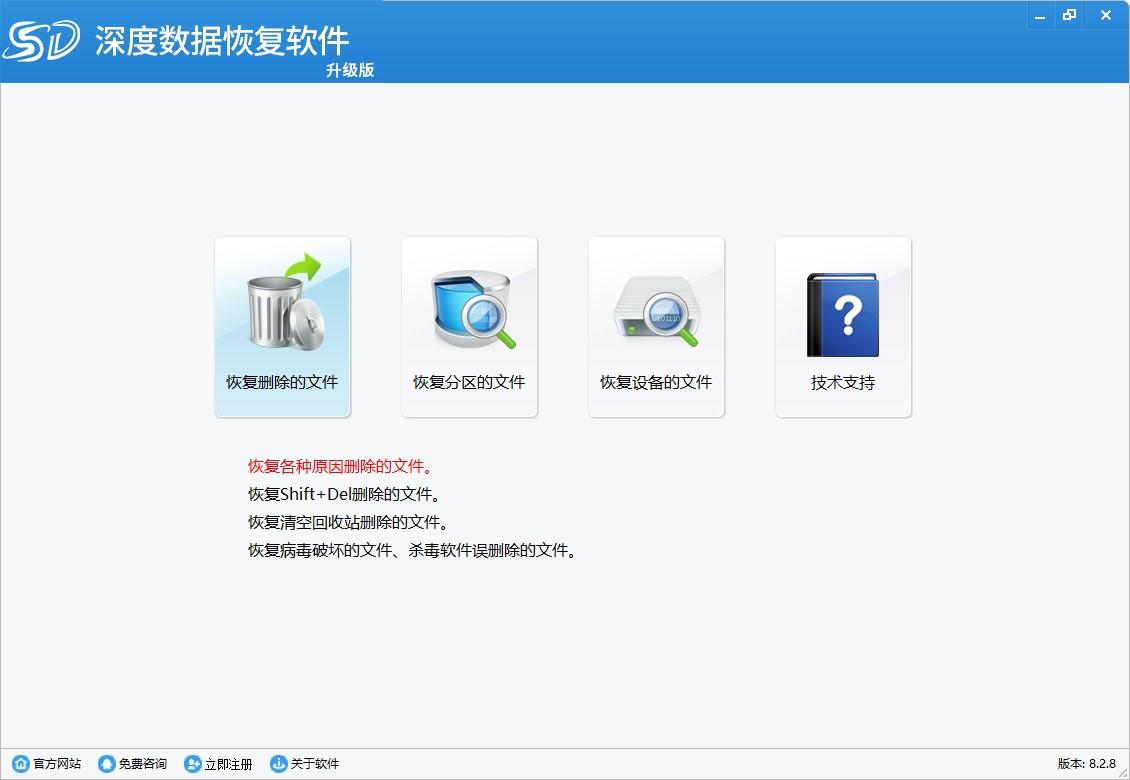Click the 升级版 subtitle text
Image resolution: width=1130 pixels, height=780 pixels.
(x=350, y=70)
